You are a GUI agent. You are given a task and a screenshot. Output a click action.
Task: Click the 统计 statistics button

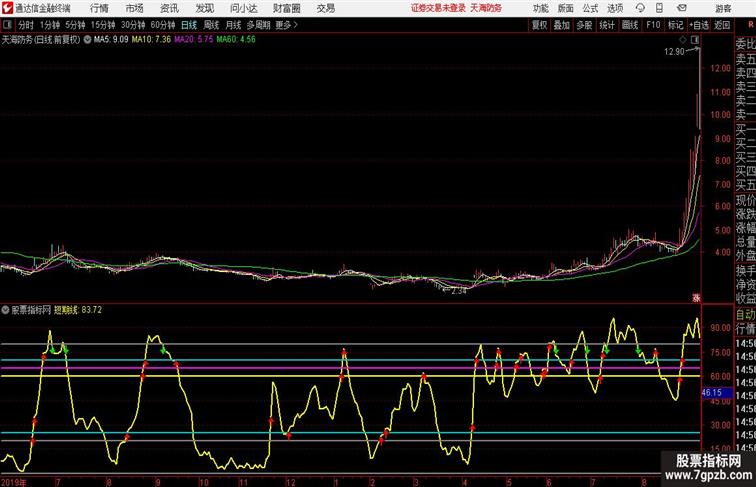(607, 25)
